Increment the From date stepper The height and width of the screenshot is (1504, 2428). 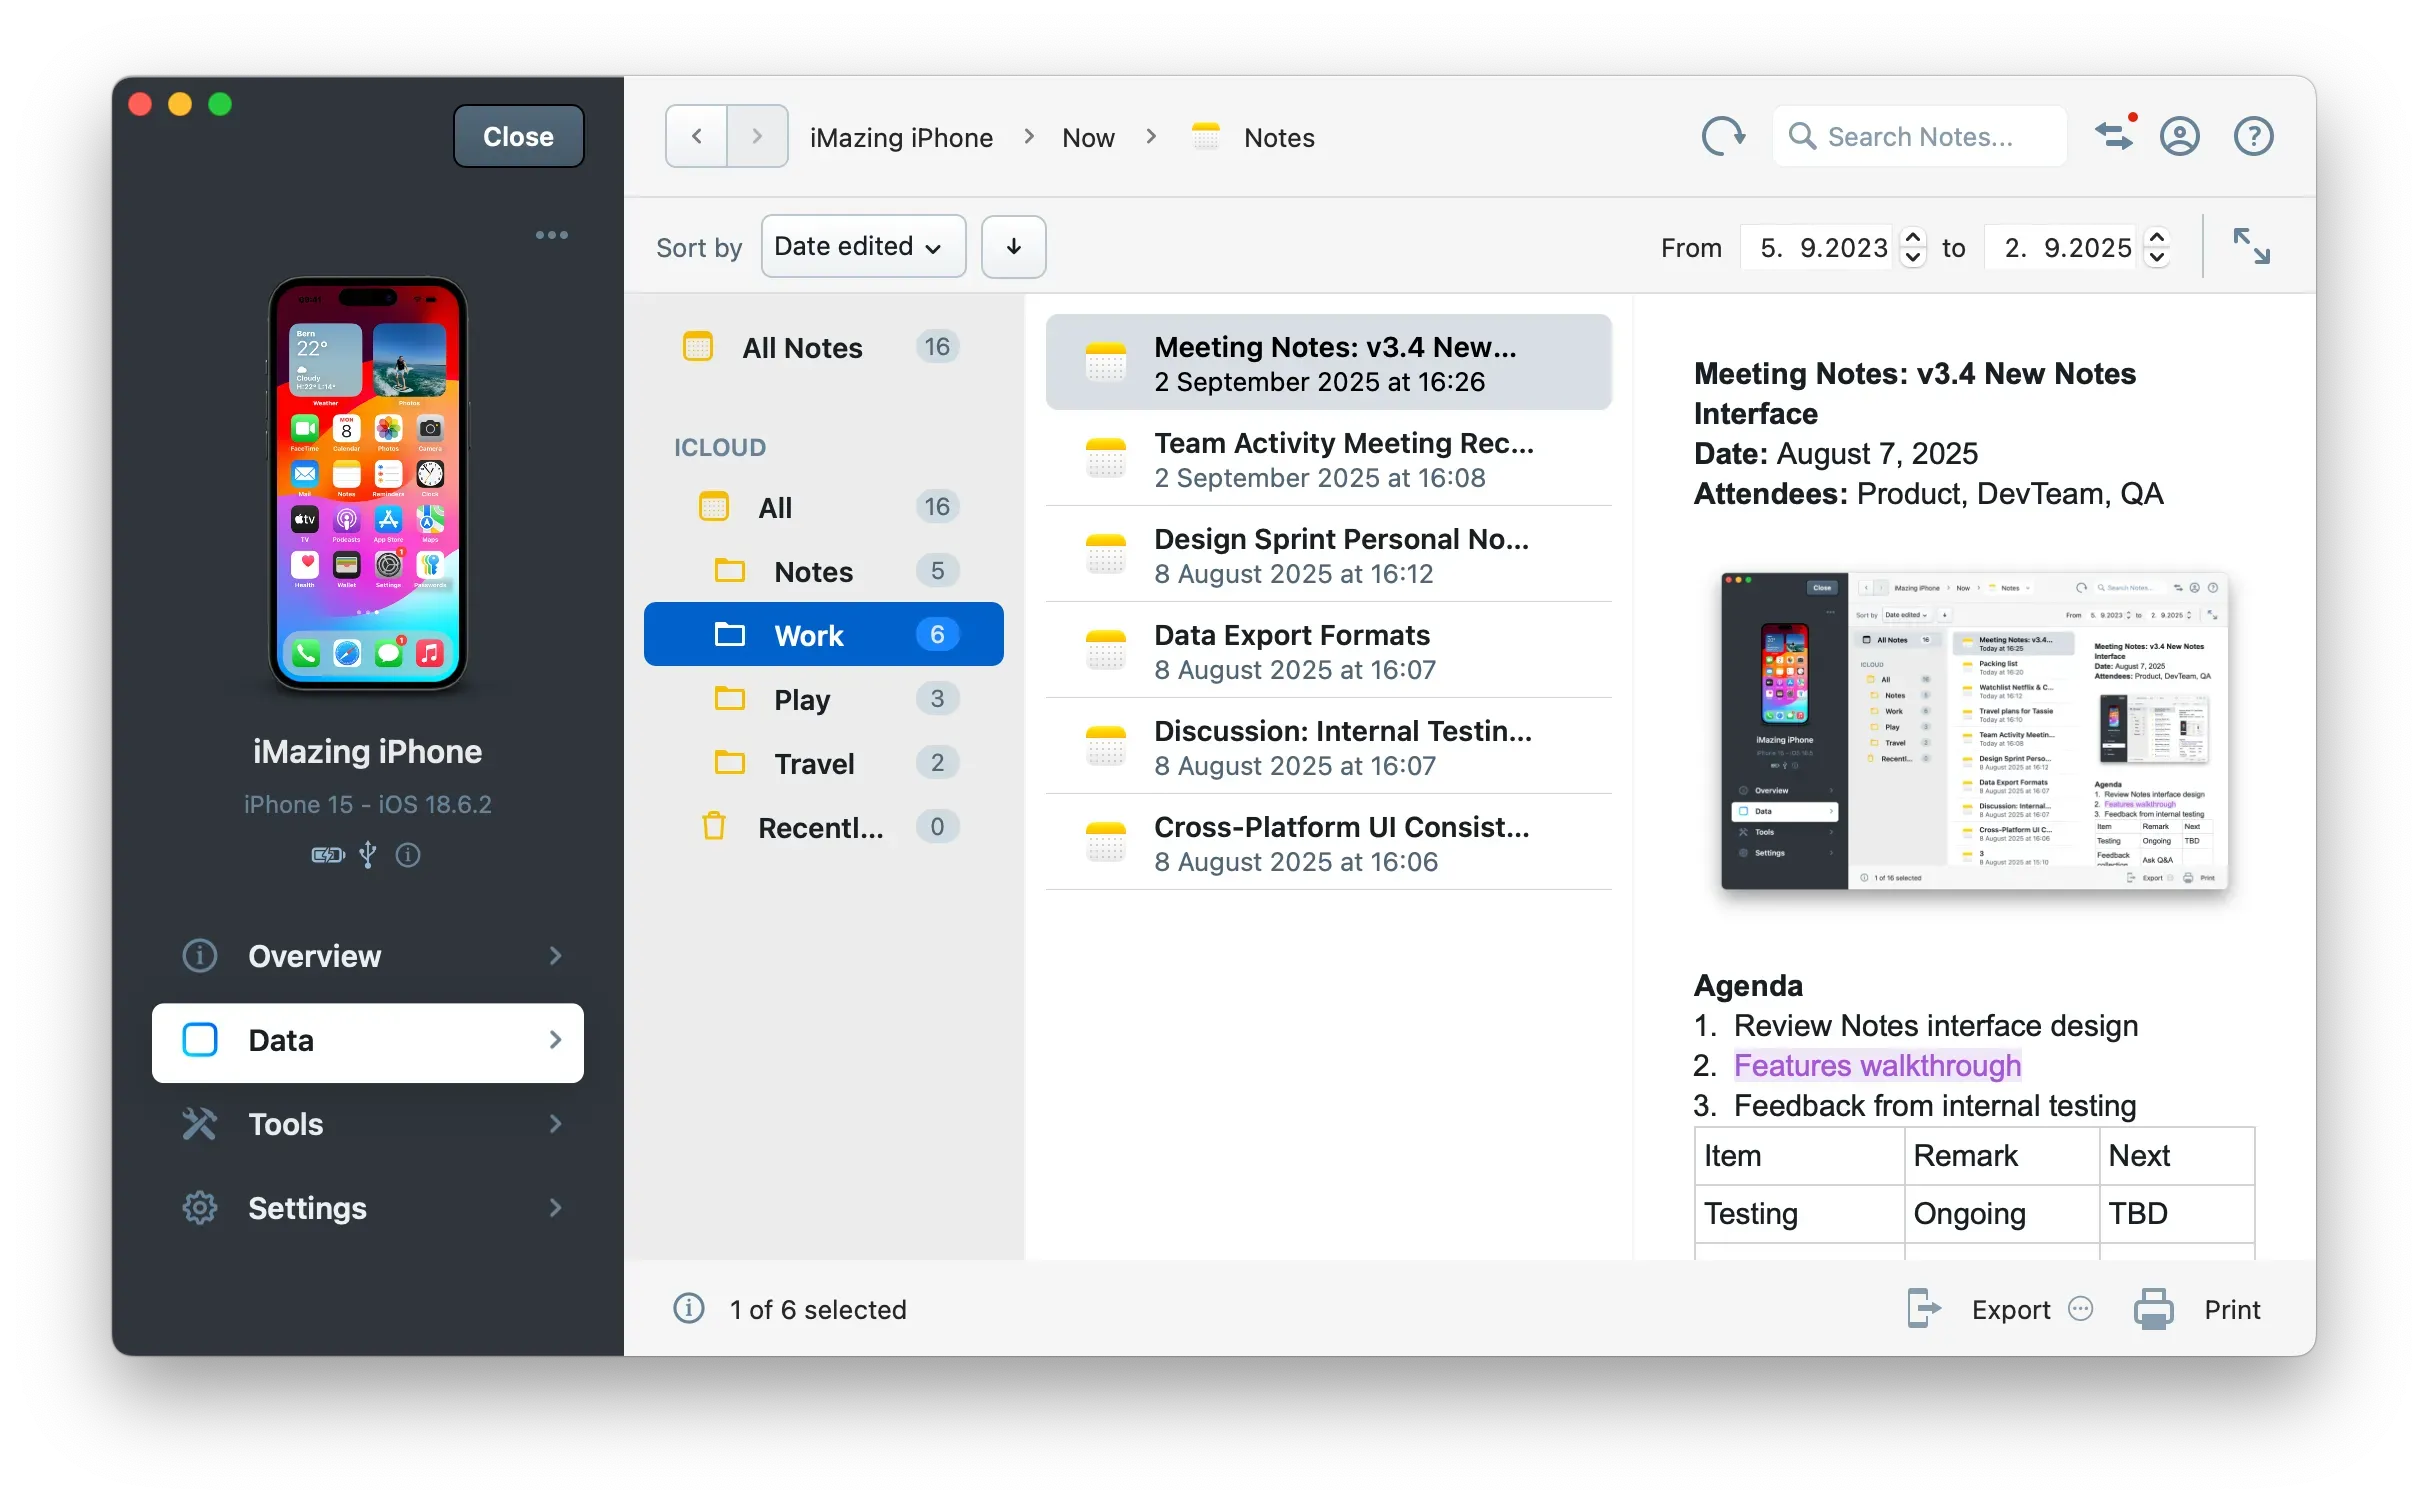pyautogui.click(x=1913, y=238)
